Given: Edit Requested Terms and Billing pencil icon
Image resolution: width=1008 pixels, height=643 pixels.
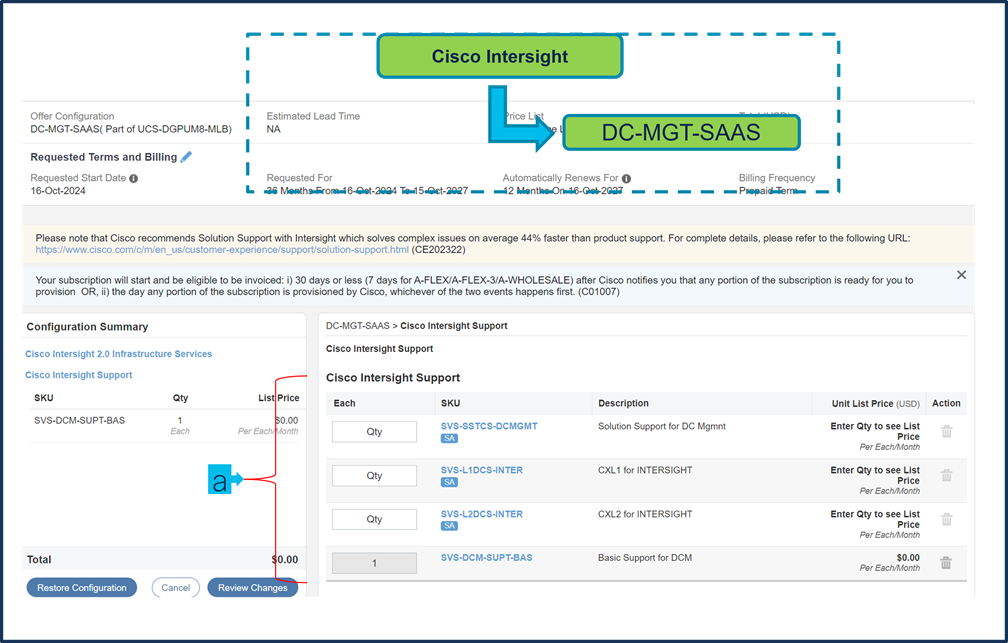Looking at the screenshot, I should [x=186, y=157].
